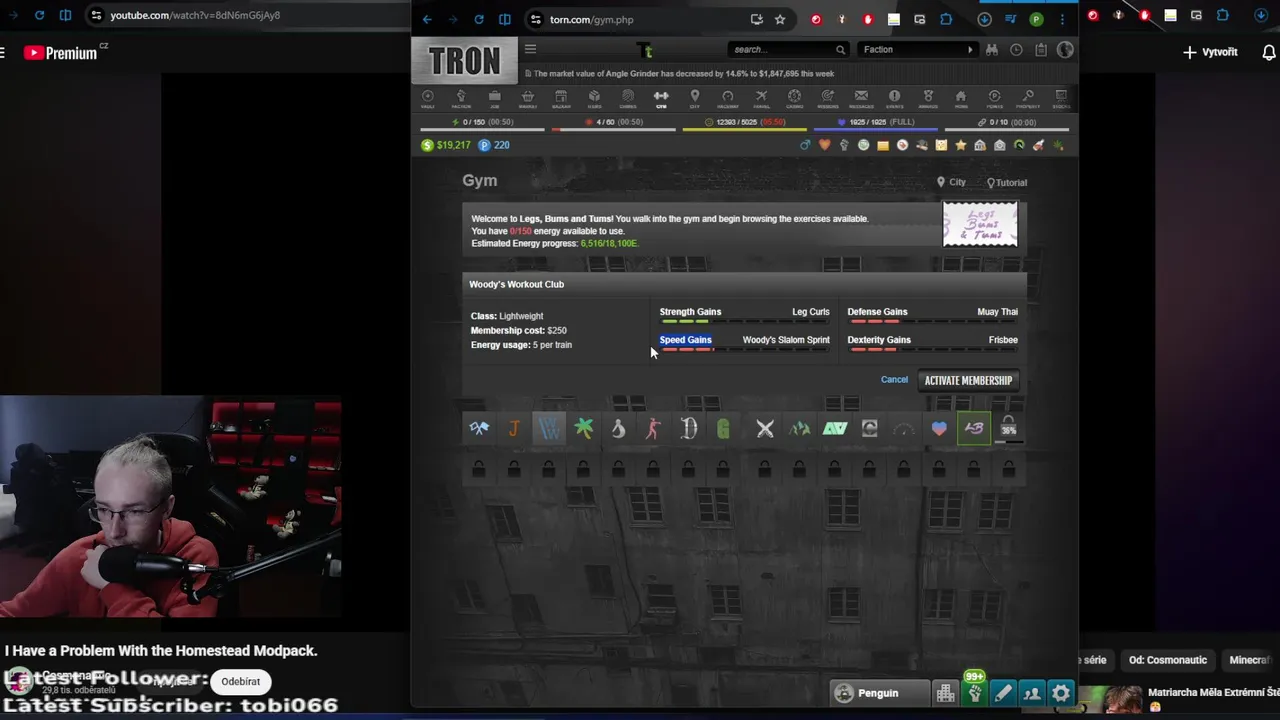Open the Property key icon
Screen dimensions: 1280x720
click(1028, 98)
